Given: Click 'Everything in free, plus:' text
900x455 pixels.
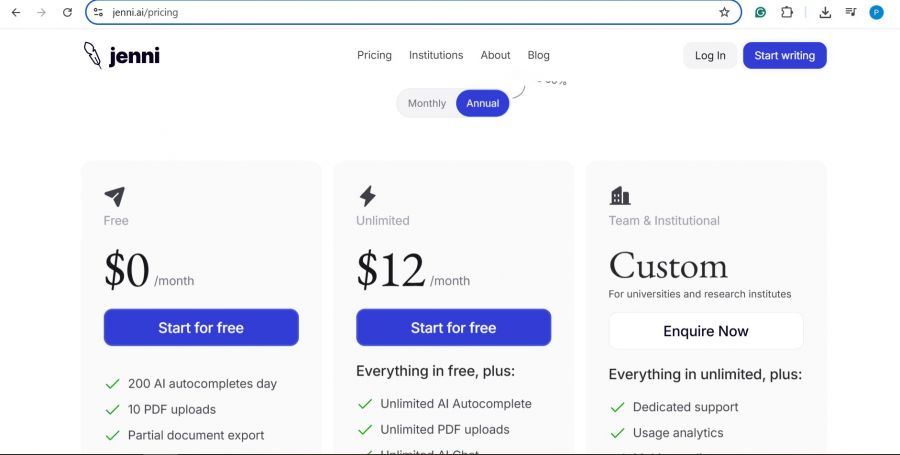Looking at the screenshot, I should pyautogui.click(x=436, y=371).
